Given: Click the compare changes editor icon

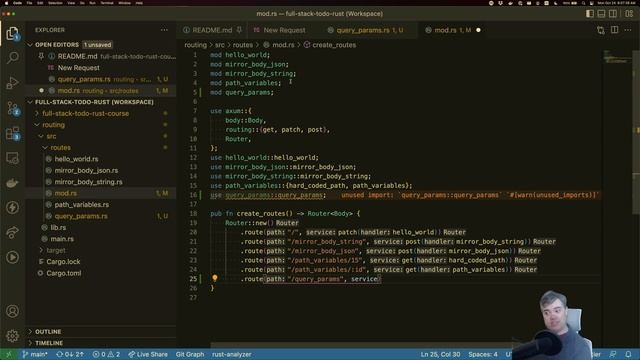Looking at the screenshot, I should 601,30.
